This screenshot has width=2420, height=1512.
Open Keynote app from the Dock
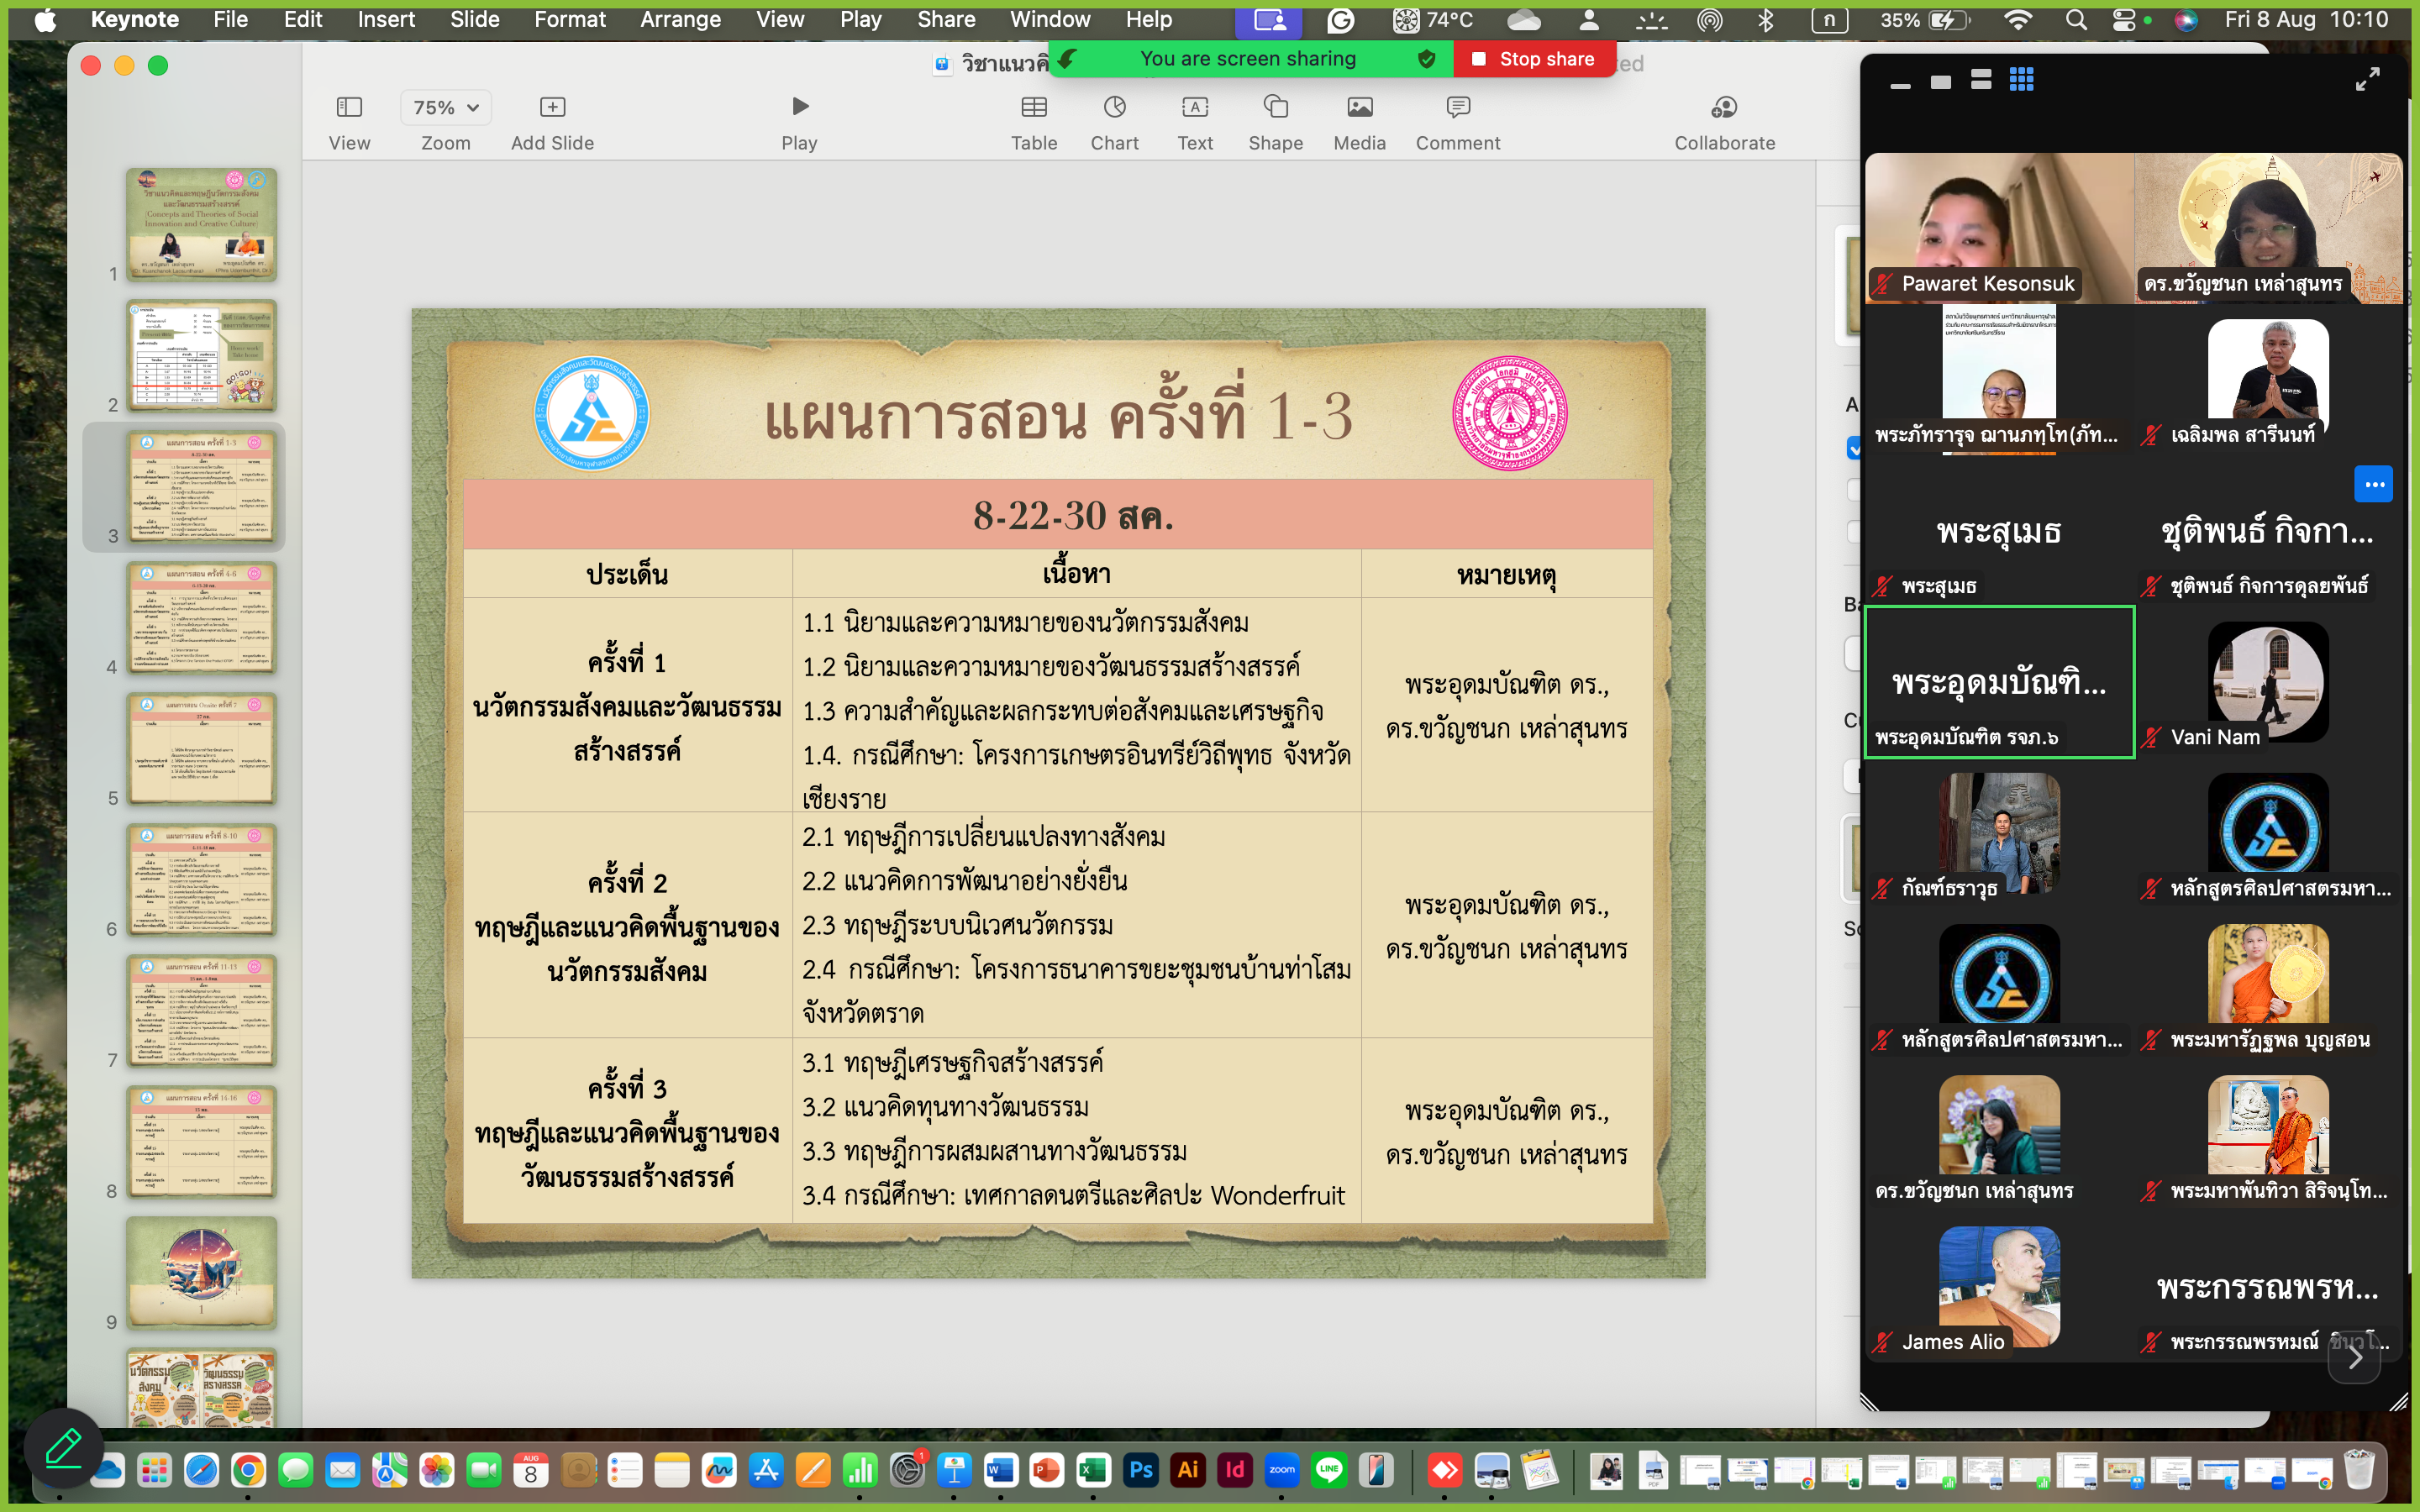953,1469
